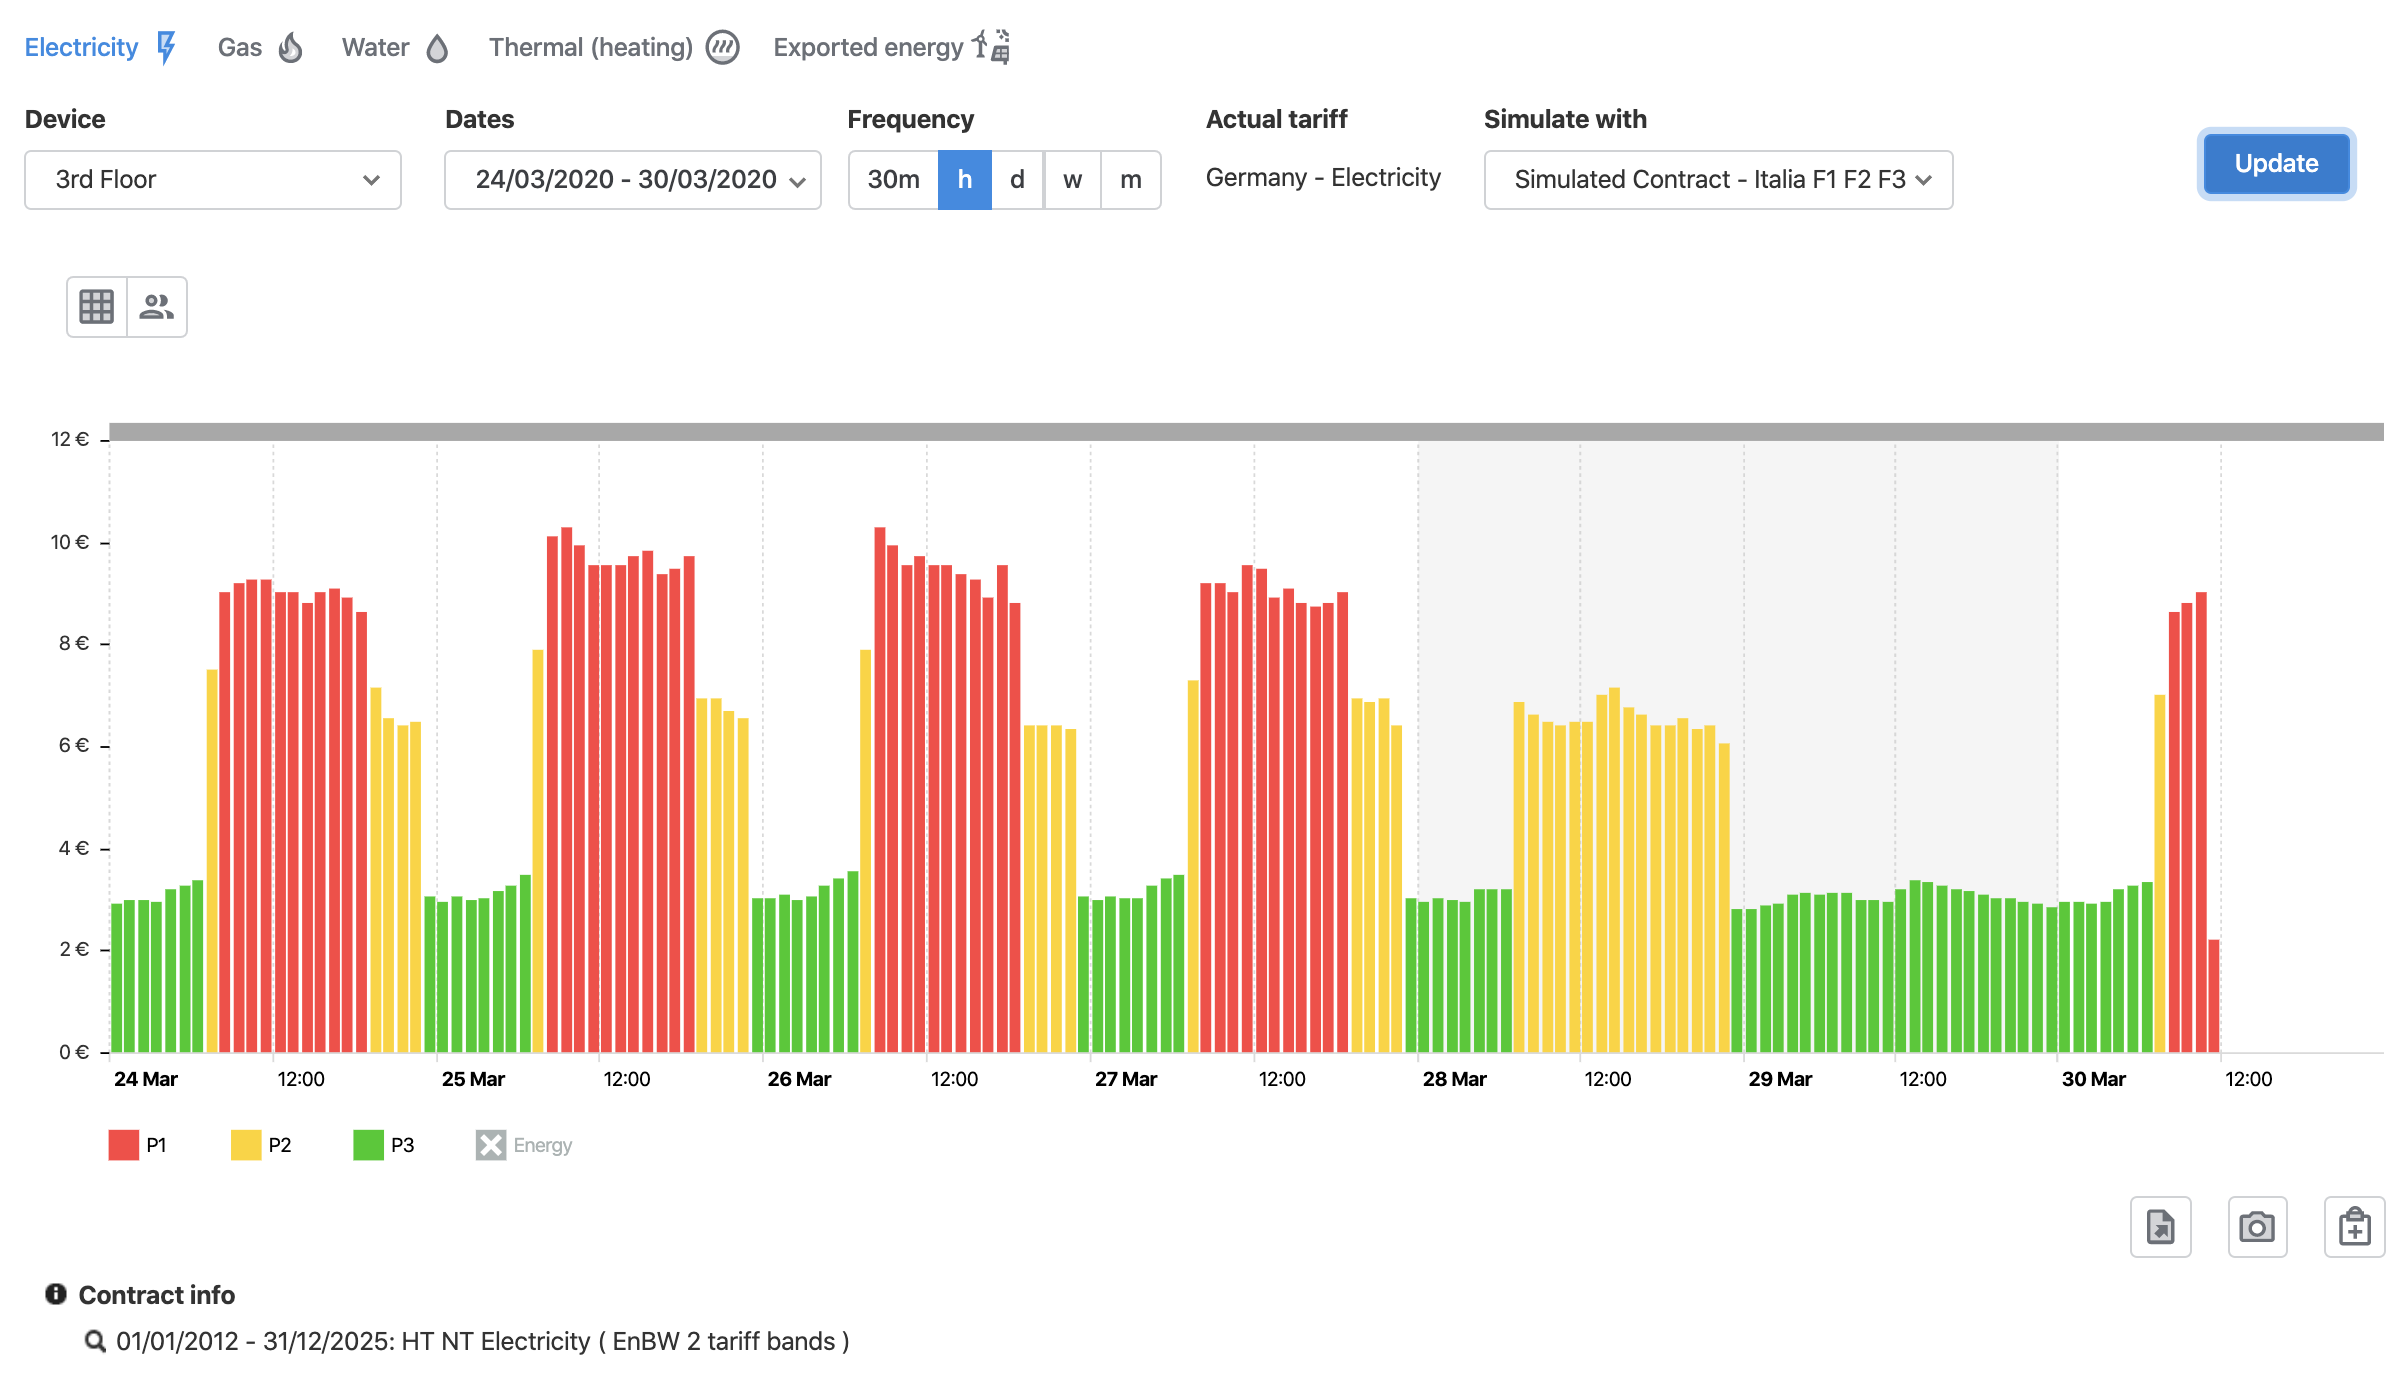
Task: Select the 30m frequency option
Action: pos(893,180)
